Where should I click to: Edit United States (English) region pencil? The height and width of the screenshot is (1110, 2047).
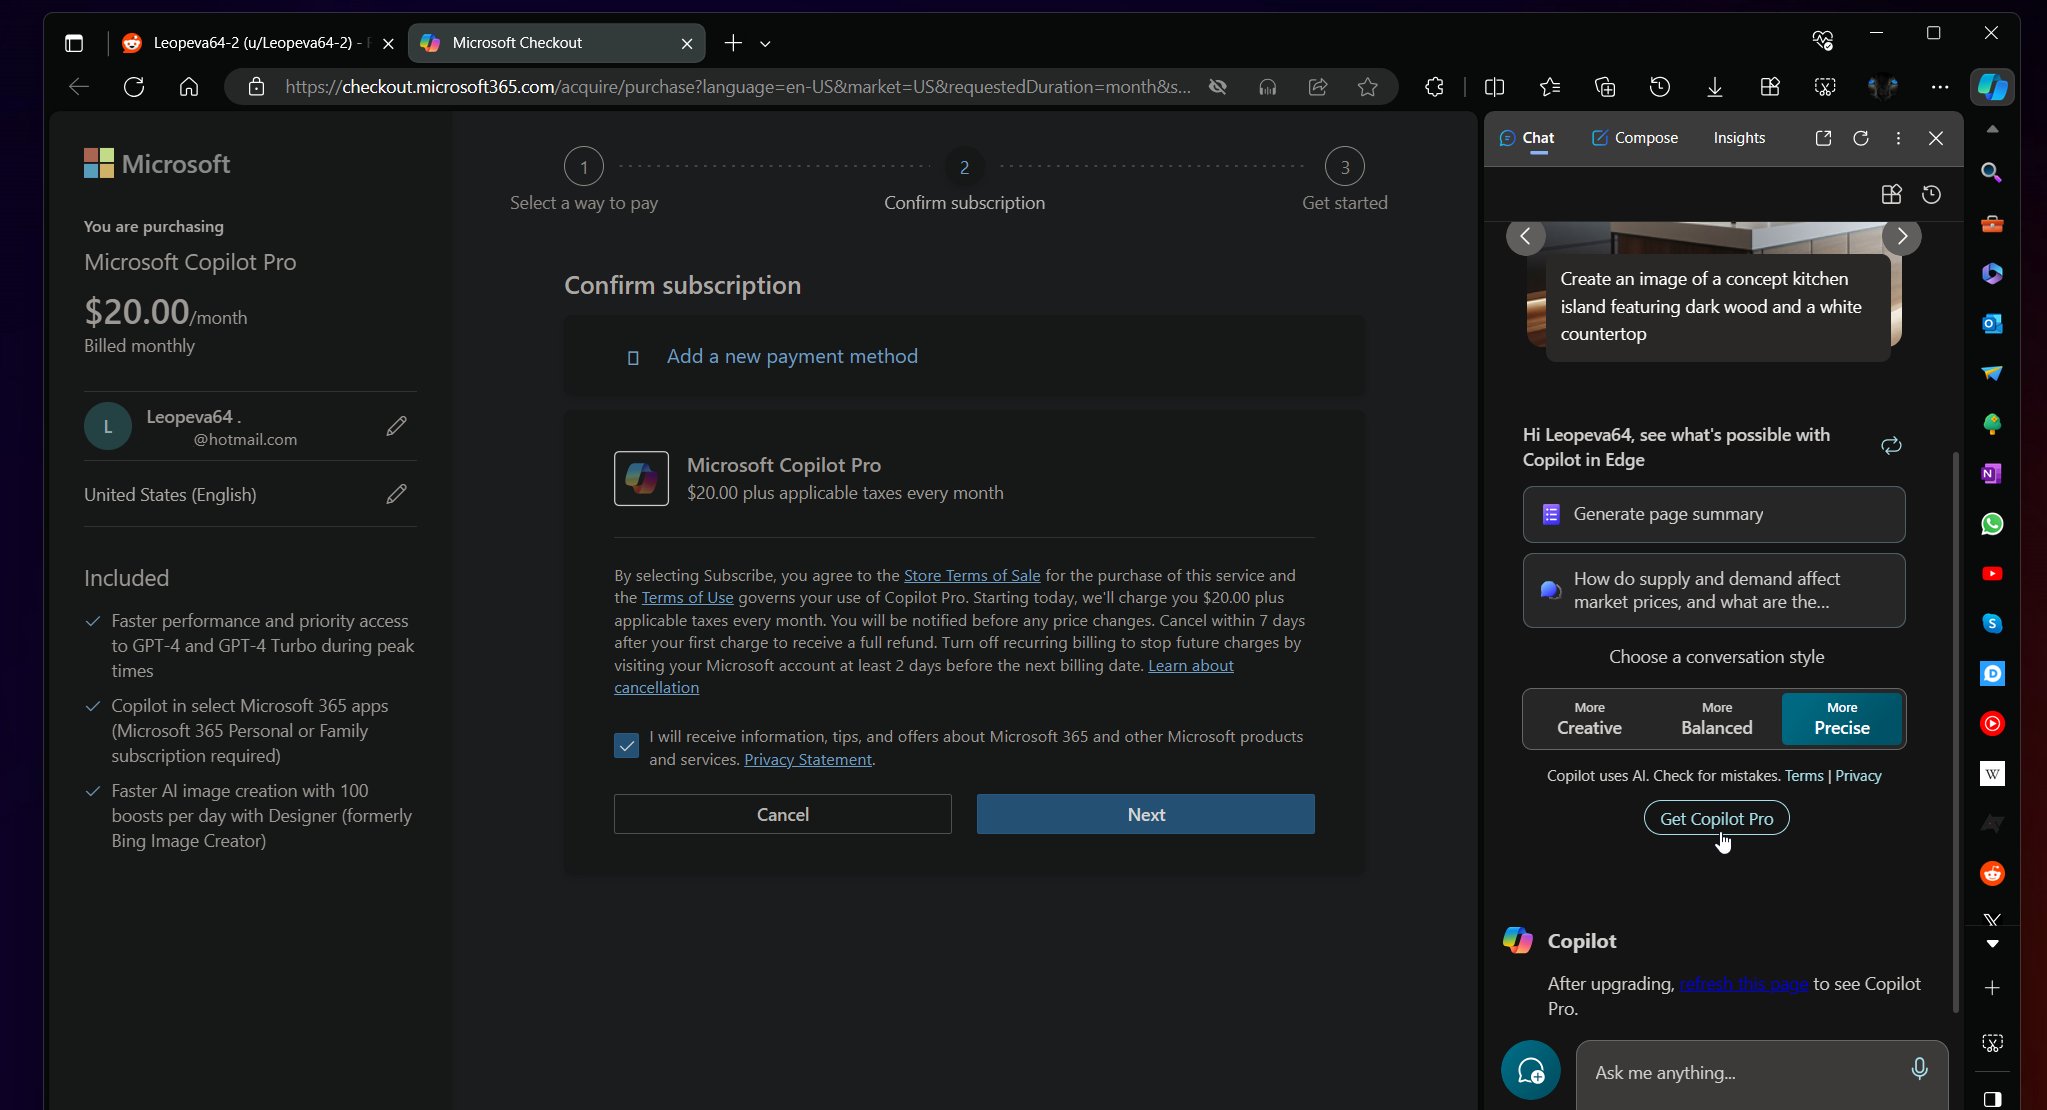(396, 494)
